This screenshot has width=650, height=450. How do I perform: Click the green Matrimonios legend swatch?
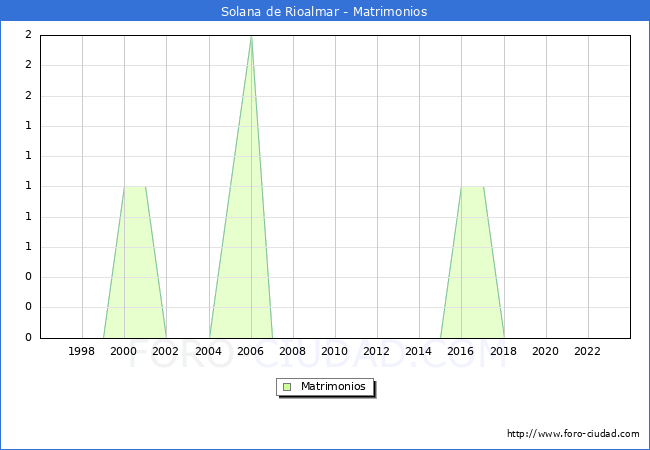(287, 387)
